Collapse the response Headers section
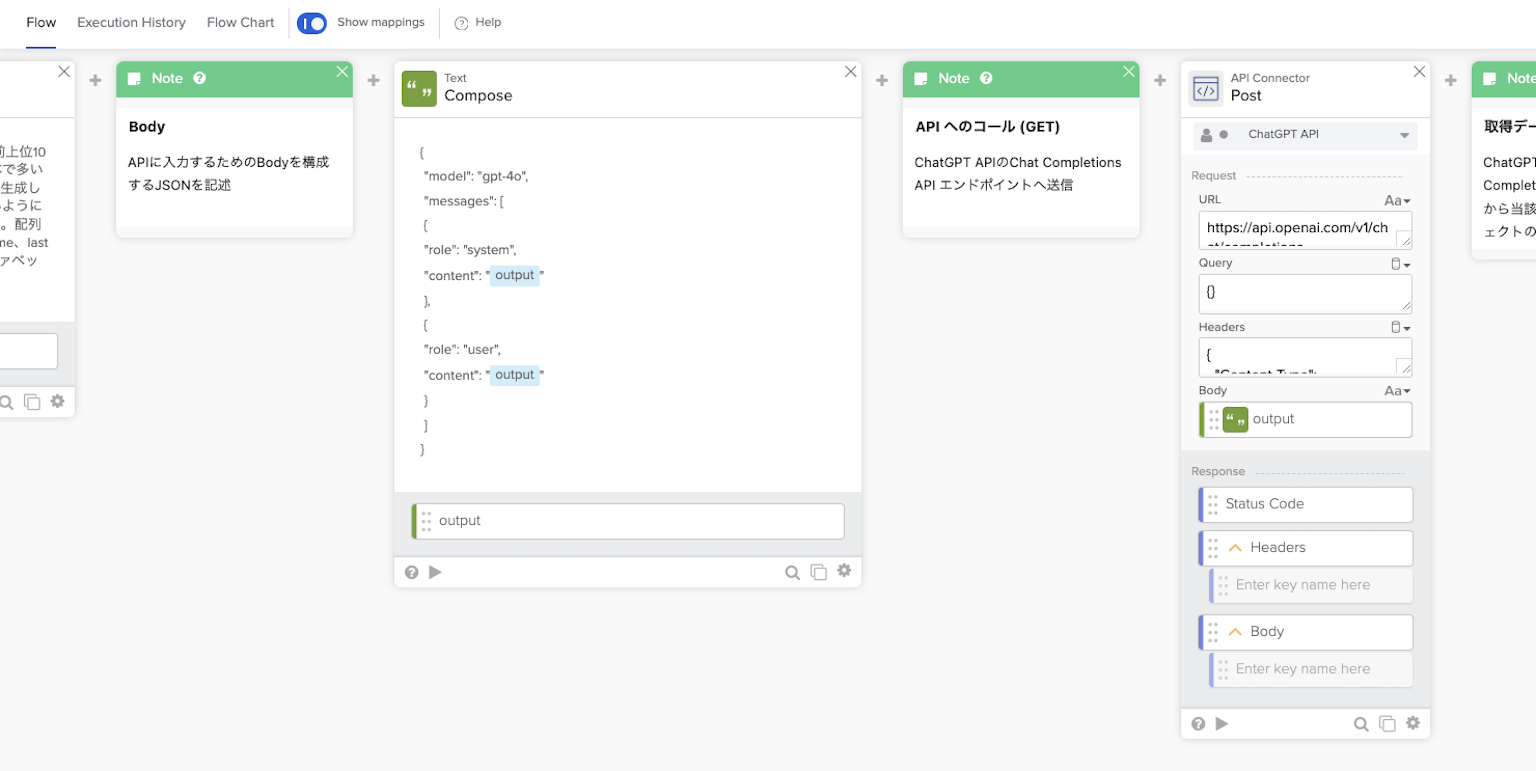 tap(1235, 548)
